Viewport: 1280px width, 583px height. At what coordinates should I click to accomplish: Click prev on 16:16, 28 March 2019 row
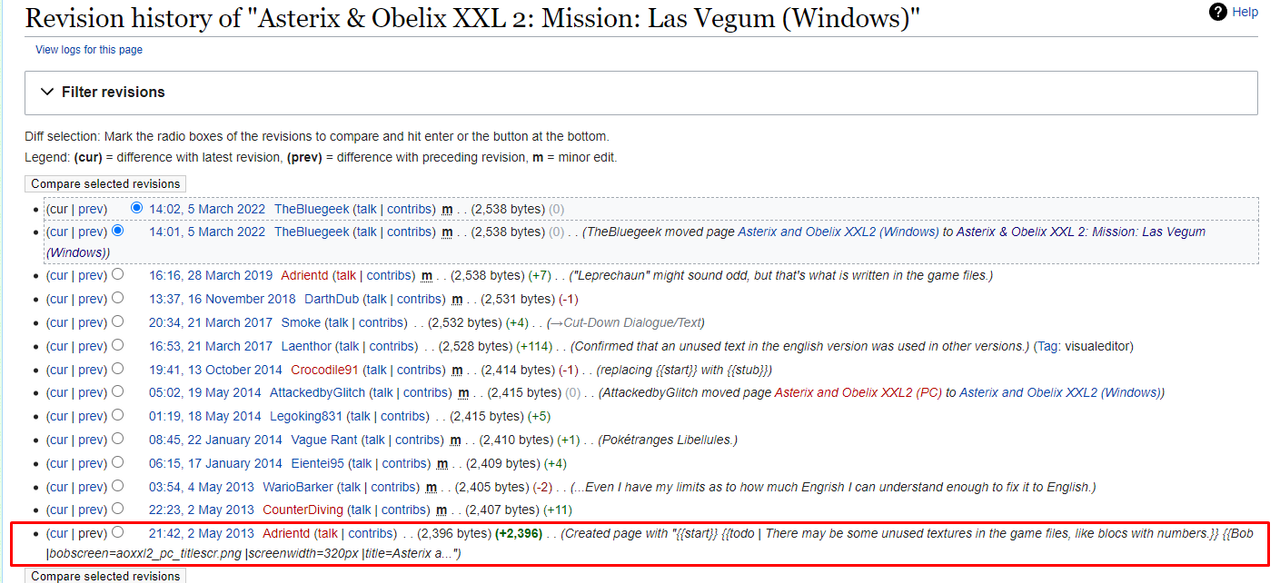click(92, 276)
